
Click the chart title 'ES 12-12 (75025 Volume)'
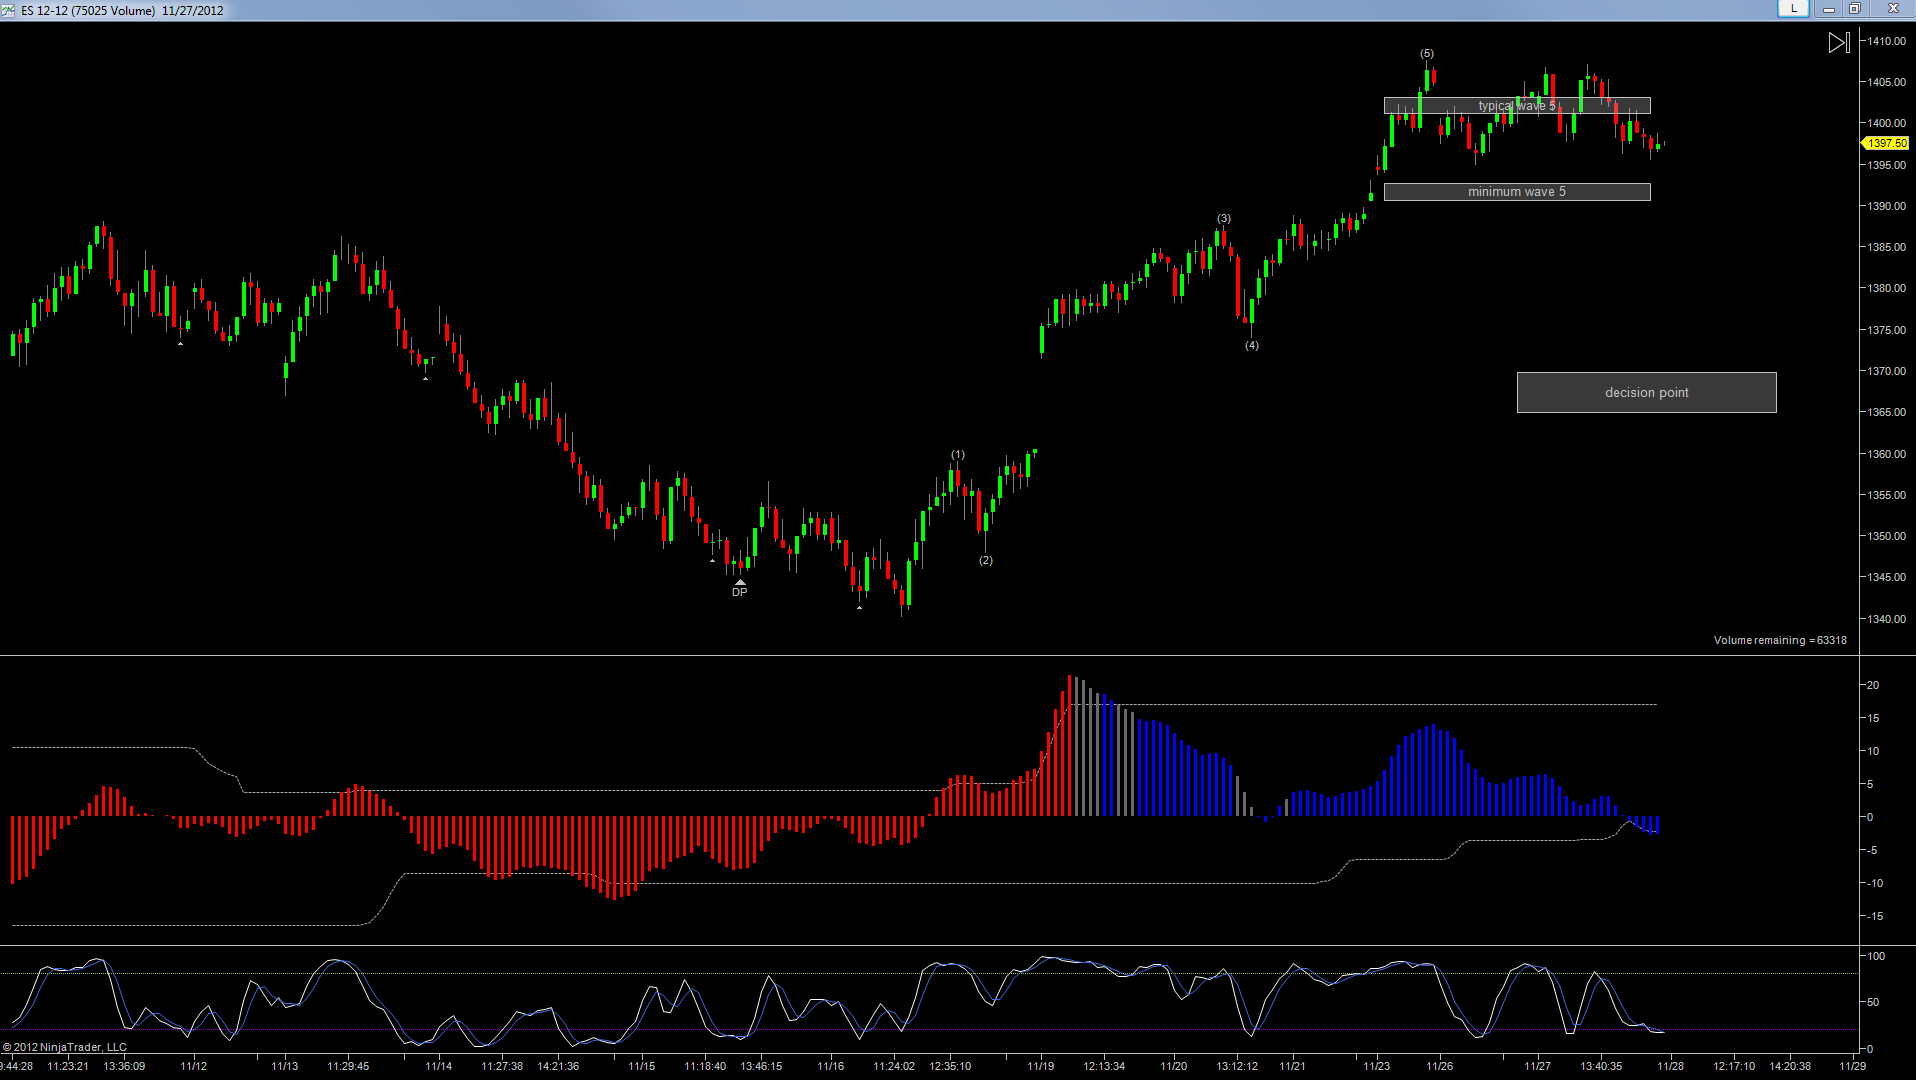[x=88, y=11]
